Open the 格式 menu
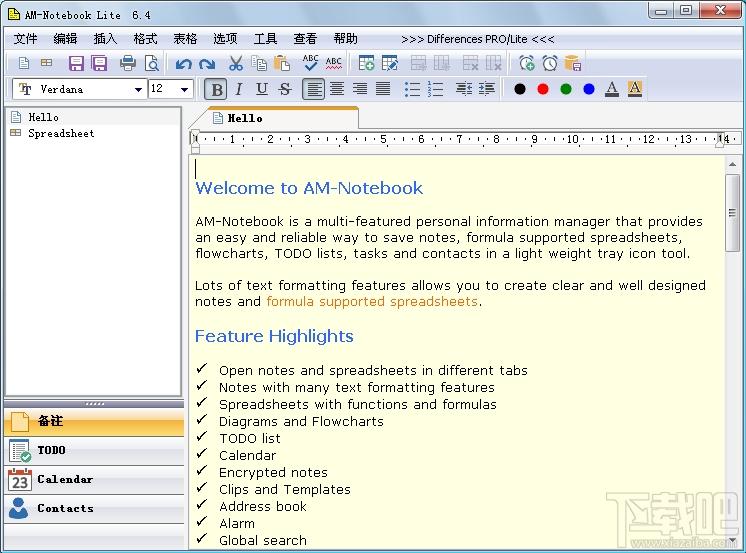The height and width of the screenshot is (553, 746). click(145, 39)
